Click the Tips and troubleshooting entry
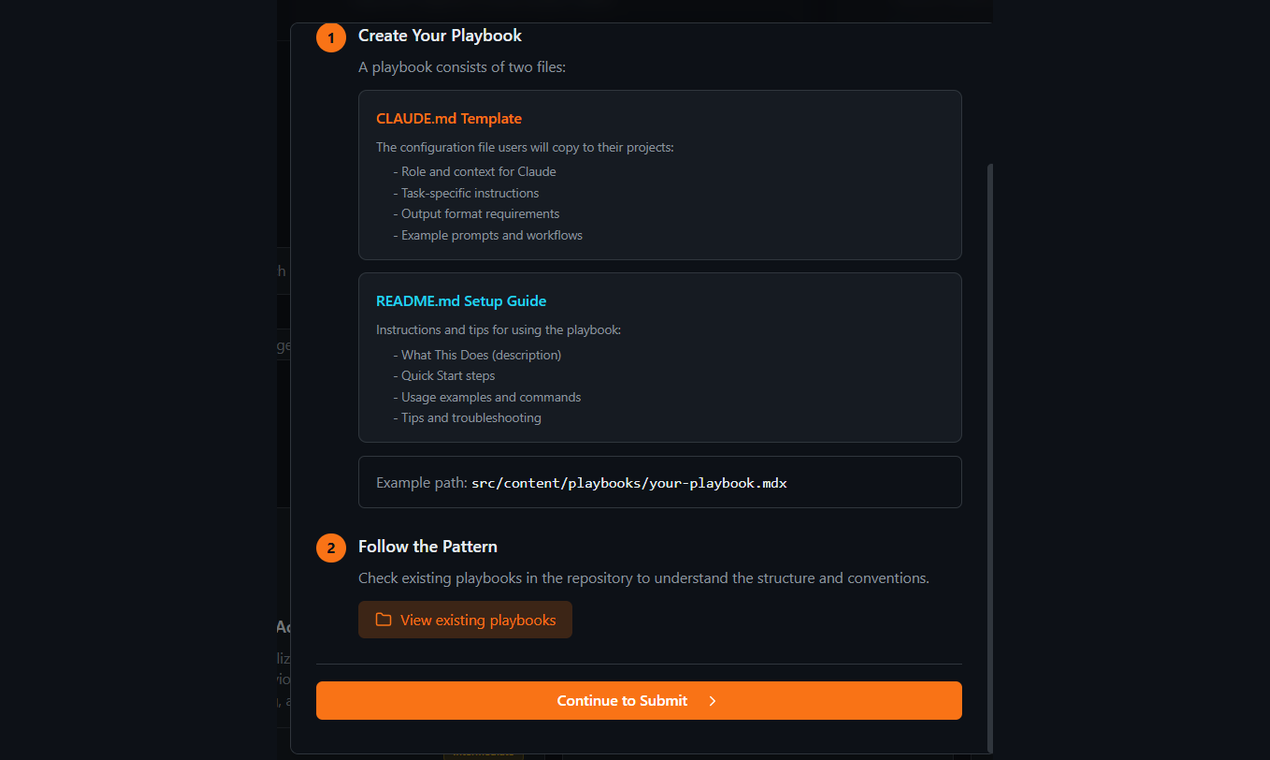The height and width of the screenshot is (760, 1270). click(x=468, y=417)
